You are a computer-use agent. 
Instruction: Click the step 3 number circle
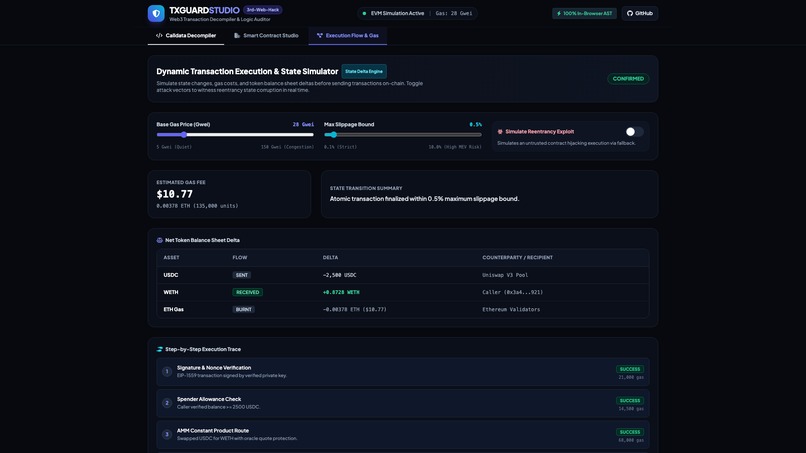click(x=167, y=434)
